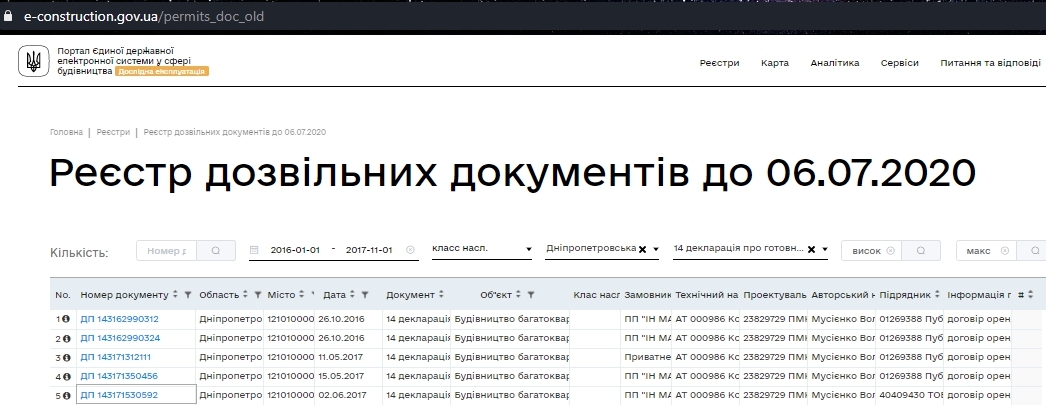
Task: Click start date 2016-01-01 field
Action: click(x=295, y=250)
